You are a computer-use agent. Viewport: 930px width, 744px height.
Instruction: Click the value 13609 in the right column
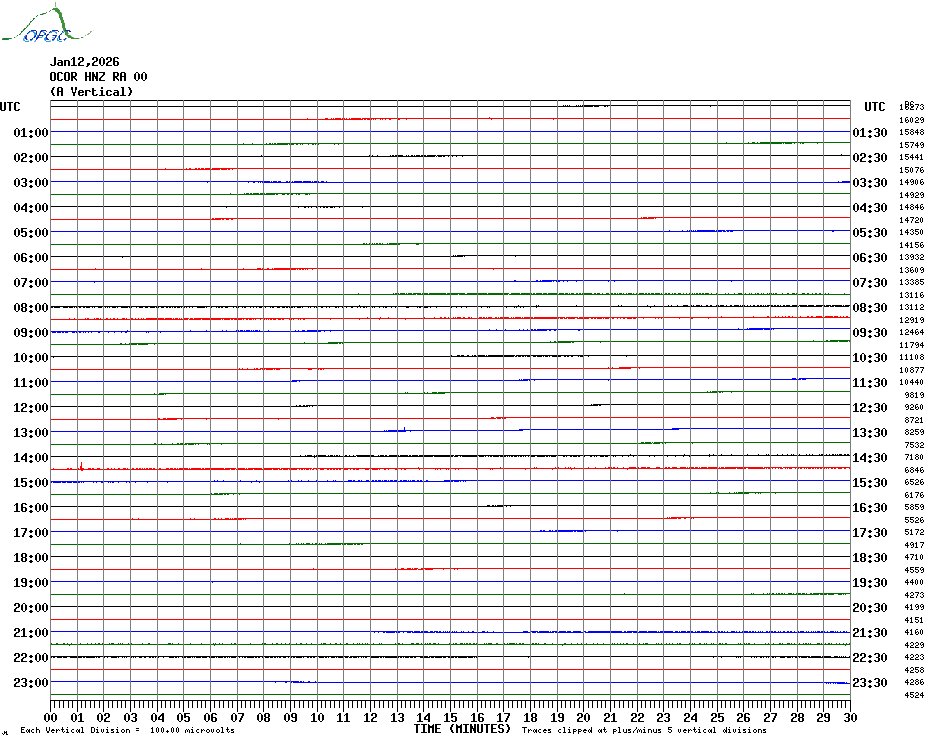[912, 270]
